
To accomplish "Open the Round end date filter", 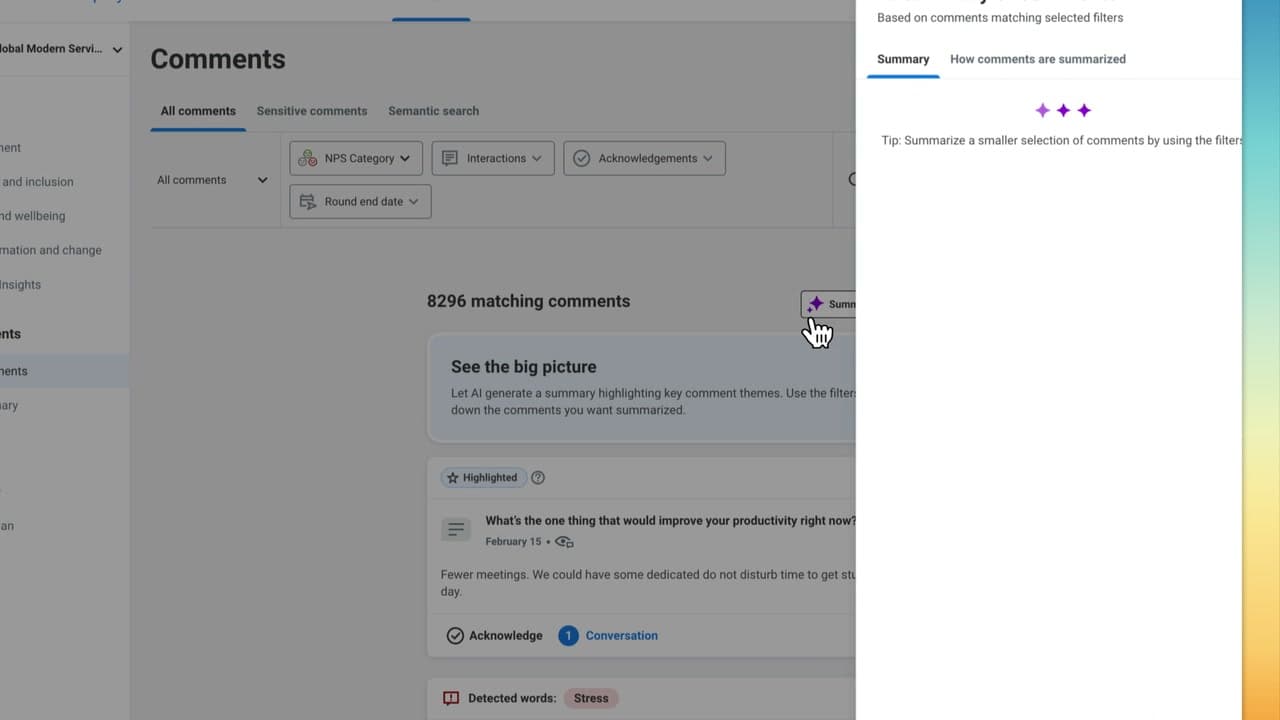I will point(360,201).
